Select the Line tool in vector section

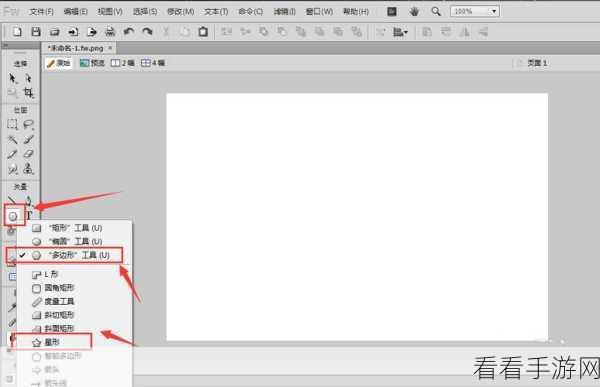point(12,200)
